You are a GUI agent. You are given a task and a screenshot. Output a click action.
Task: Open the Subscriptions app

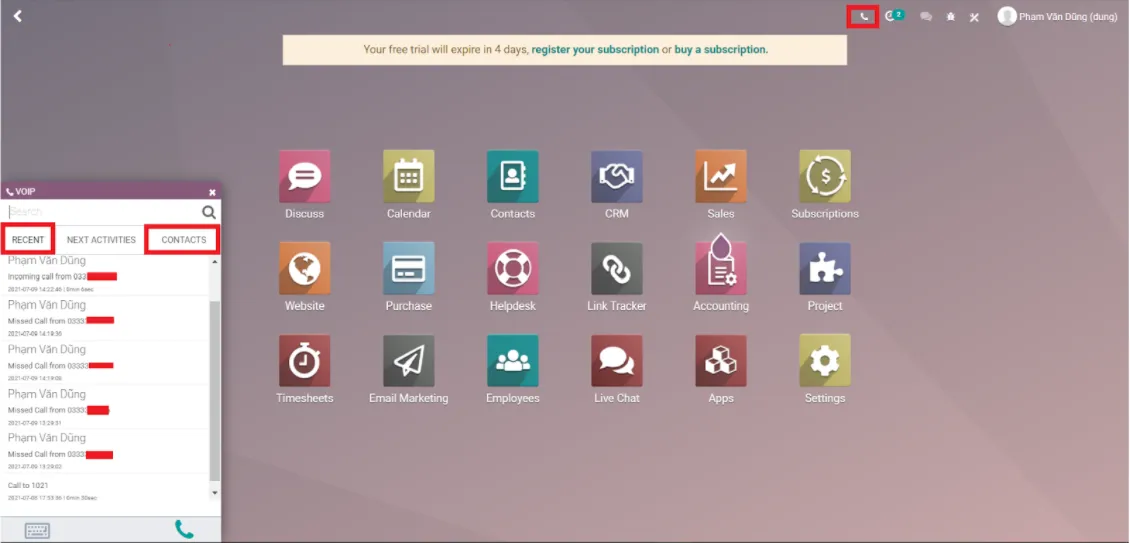[x=825, y=176]
